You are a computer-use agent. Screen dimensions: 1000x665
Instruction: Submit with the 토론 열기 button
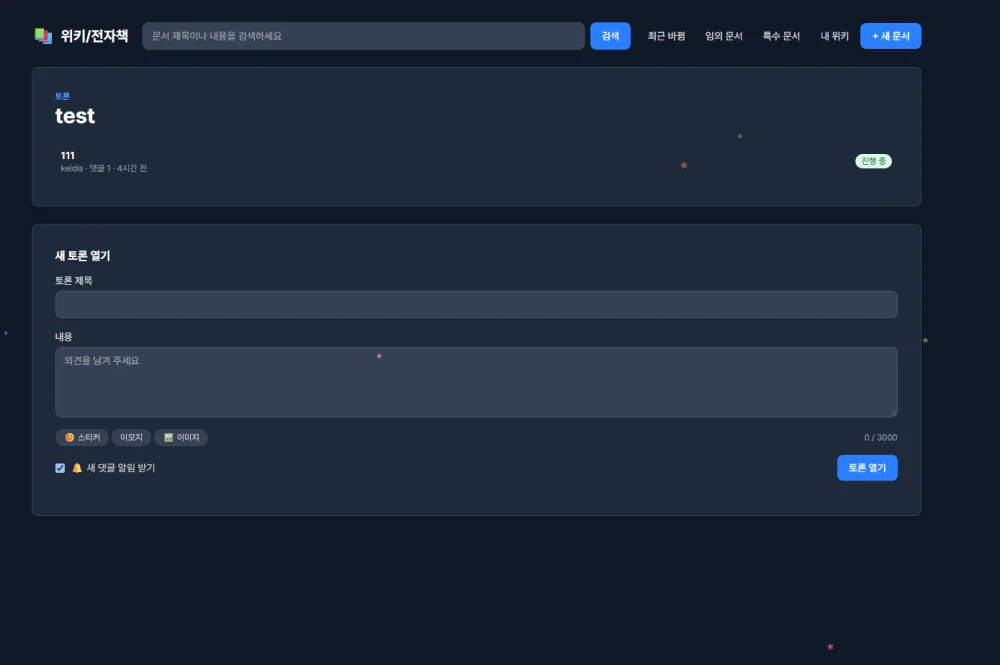tap(867, 468)
